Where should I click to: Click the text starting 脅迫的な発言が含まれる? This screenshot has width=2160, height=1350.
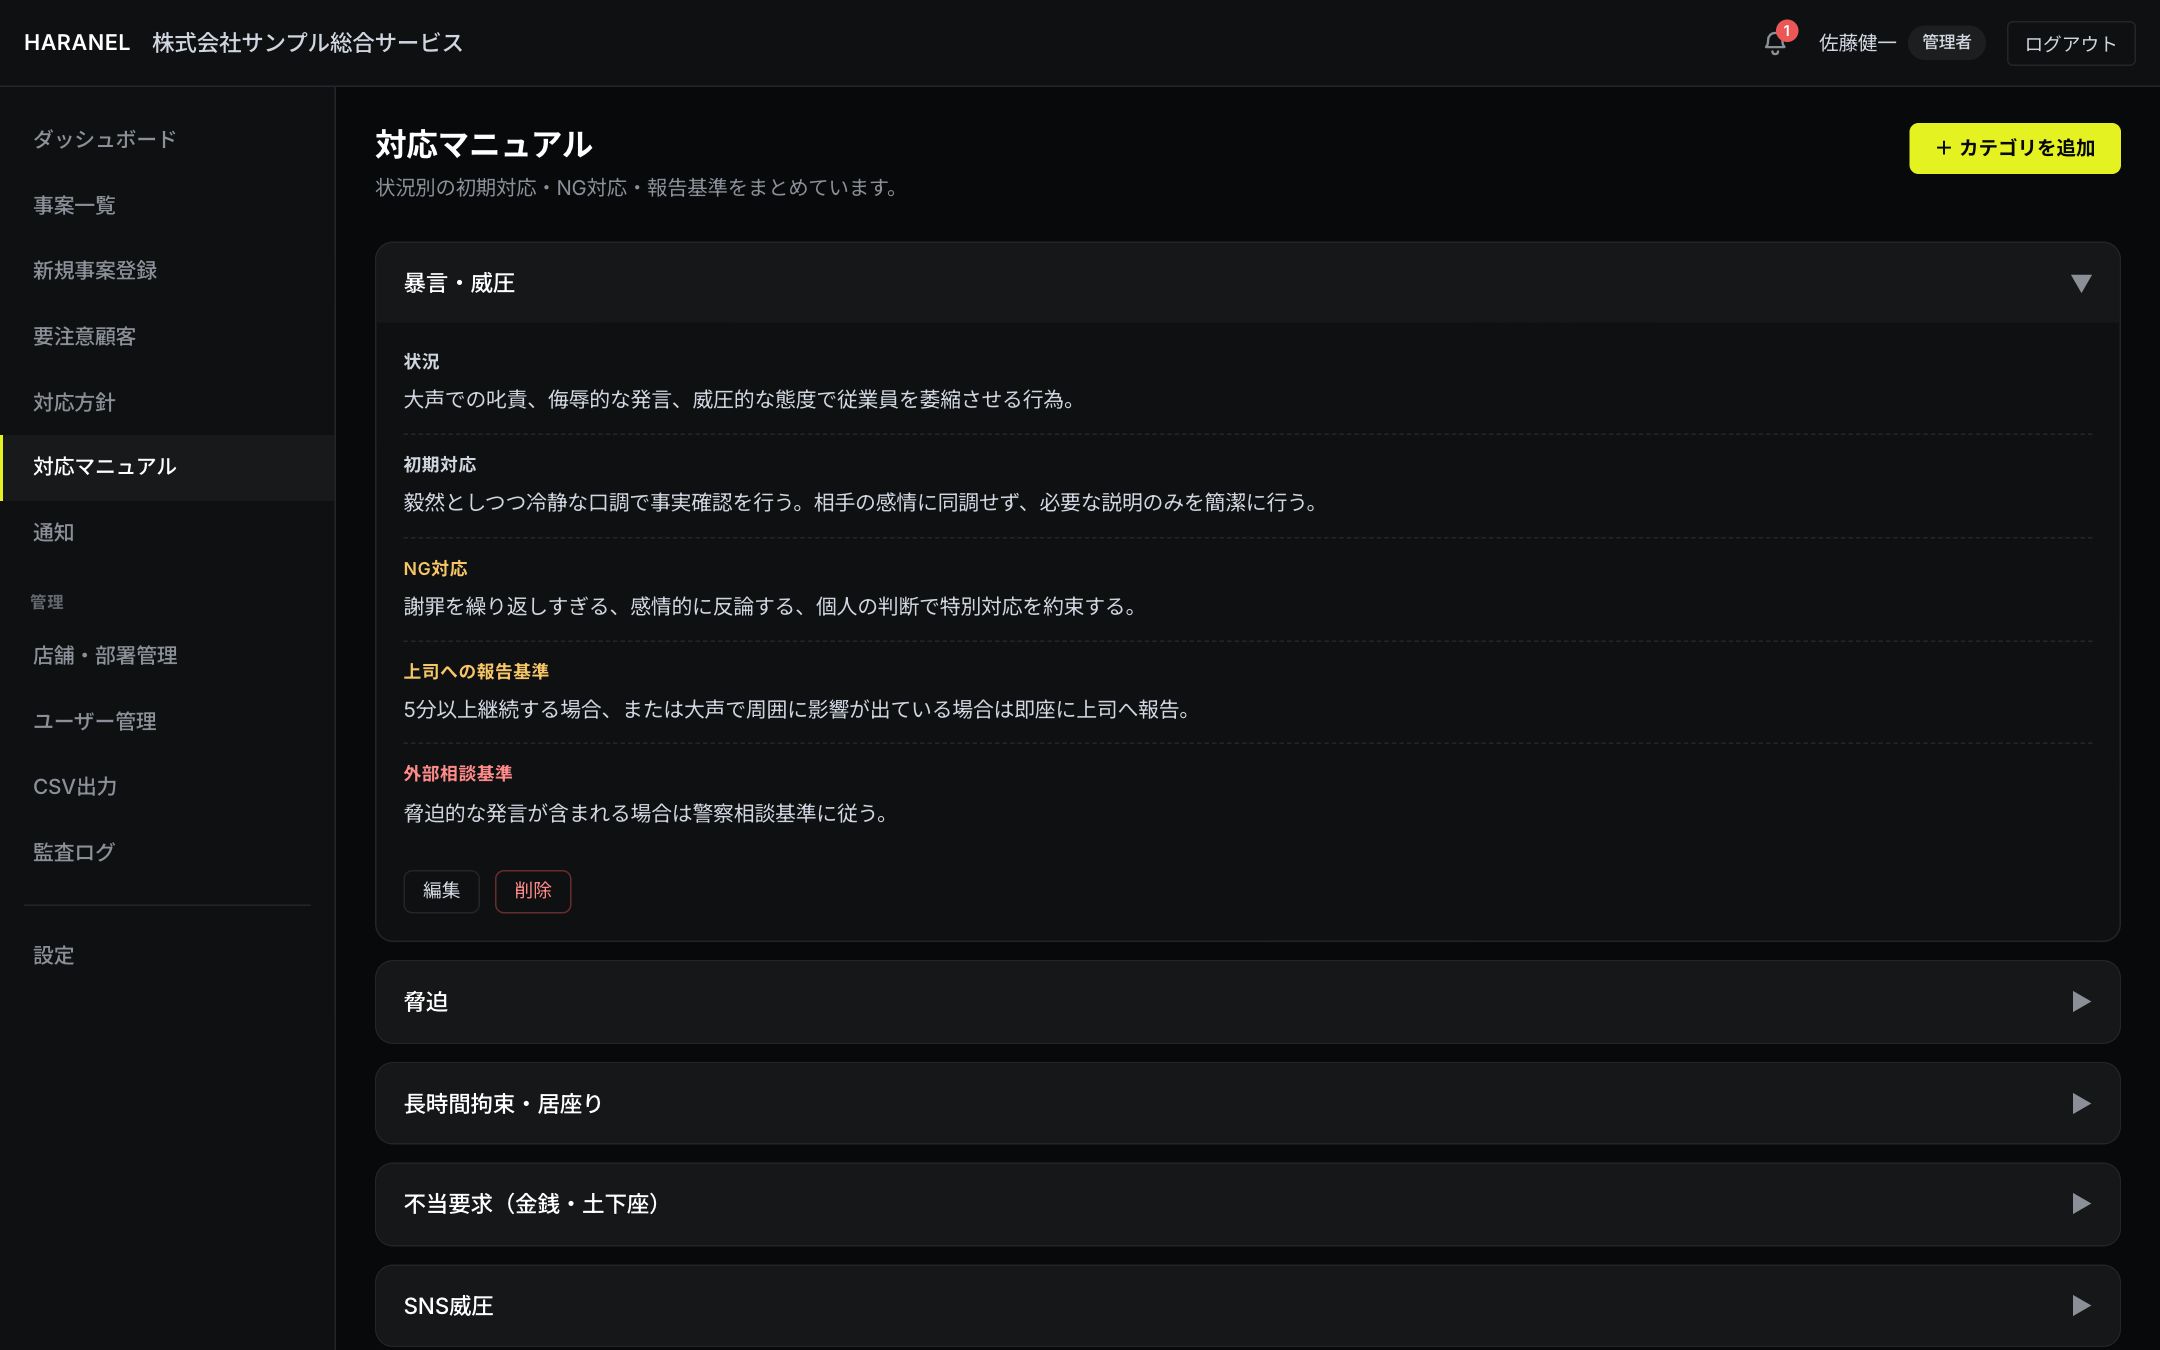(647, 813)
